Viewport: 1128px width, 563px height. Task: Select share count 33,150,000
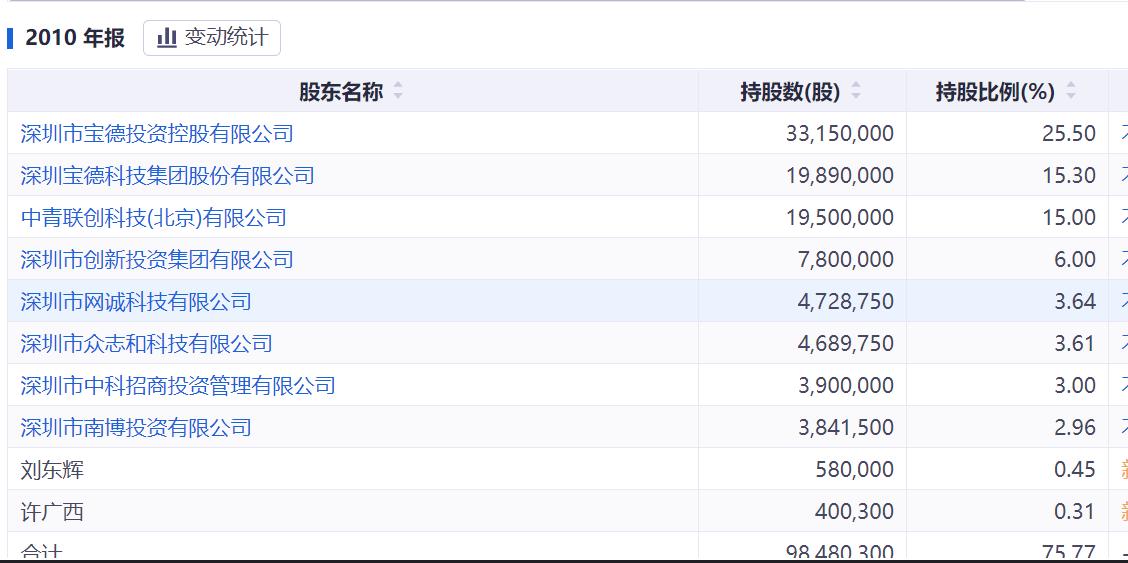840,133
